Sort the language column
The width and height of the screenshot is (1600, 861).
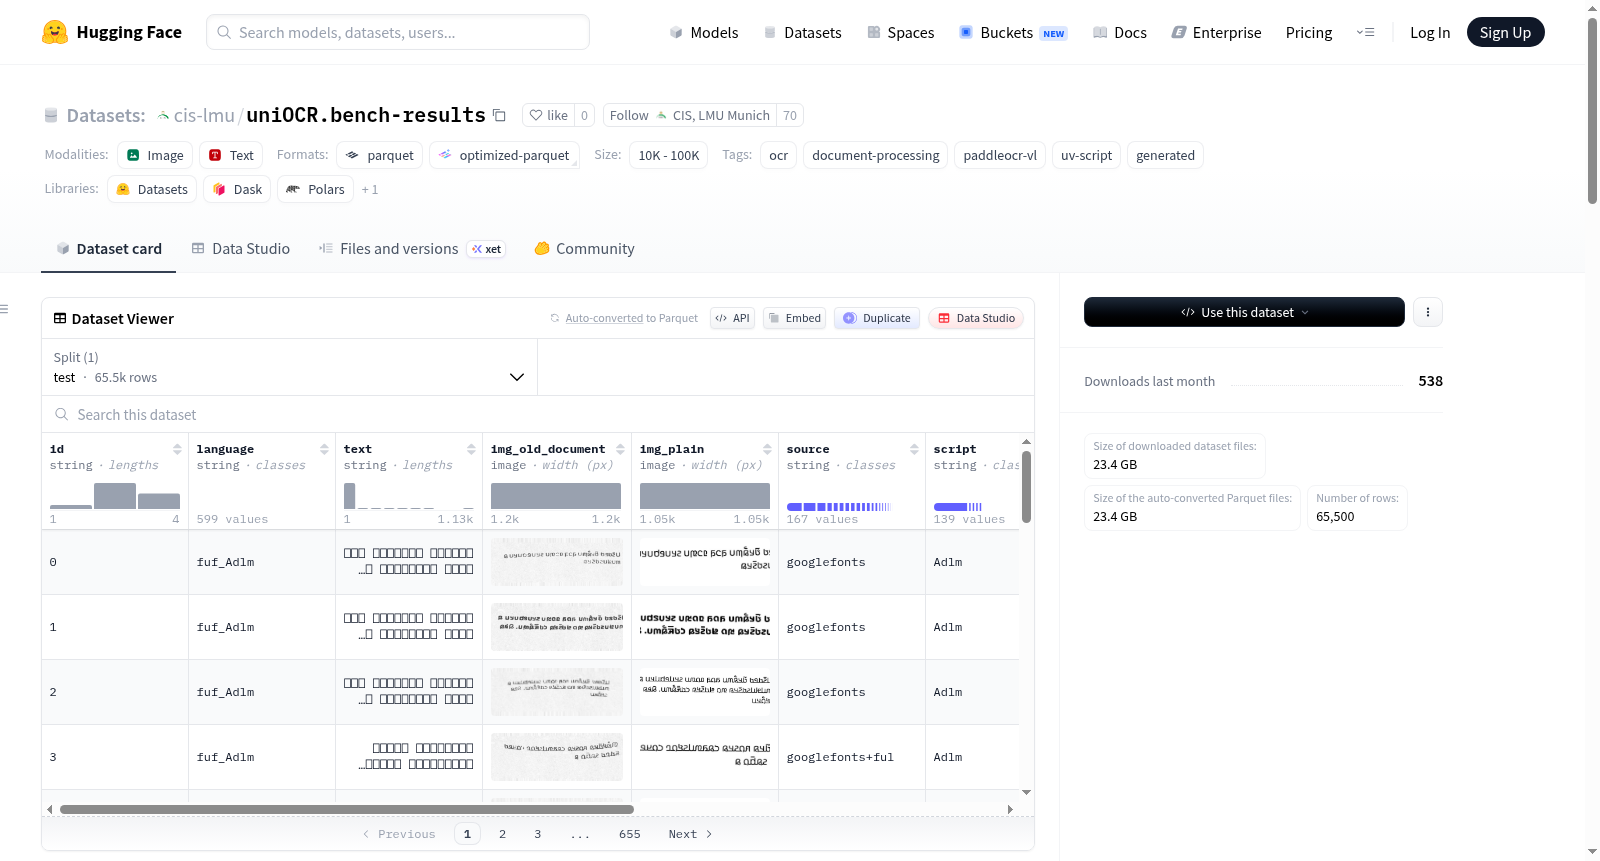coord(324,449)
